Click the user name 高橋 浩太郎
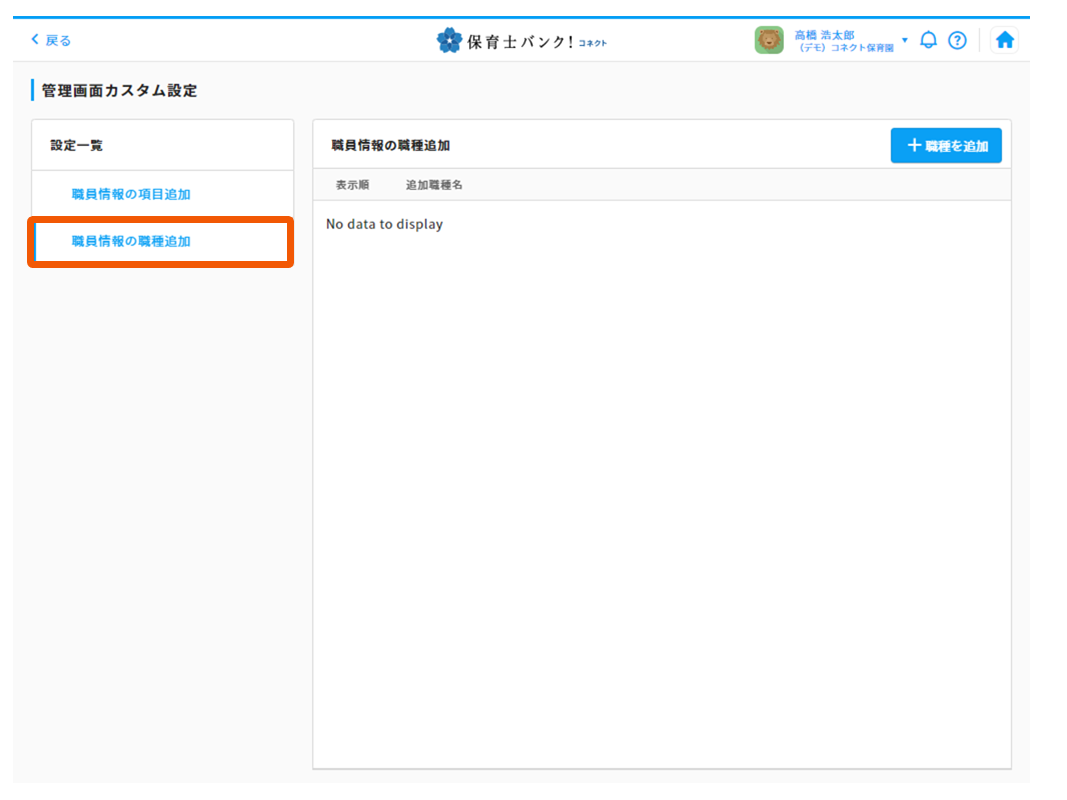The height and width of the screenshot is (800, 1067). point(824,35)
